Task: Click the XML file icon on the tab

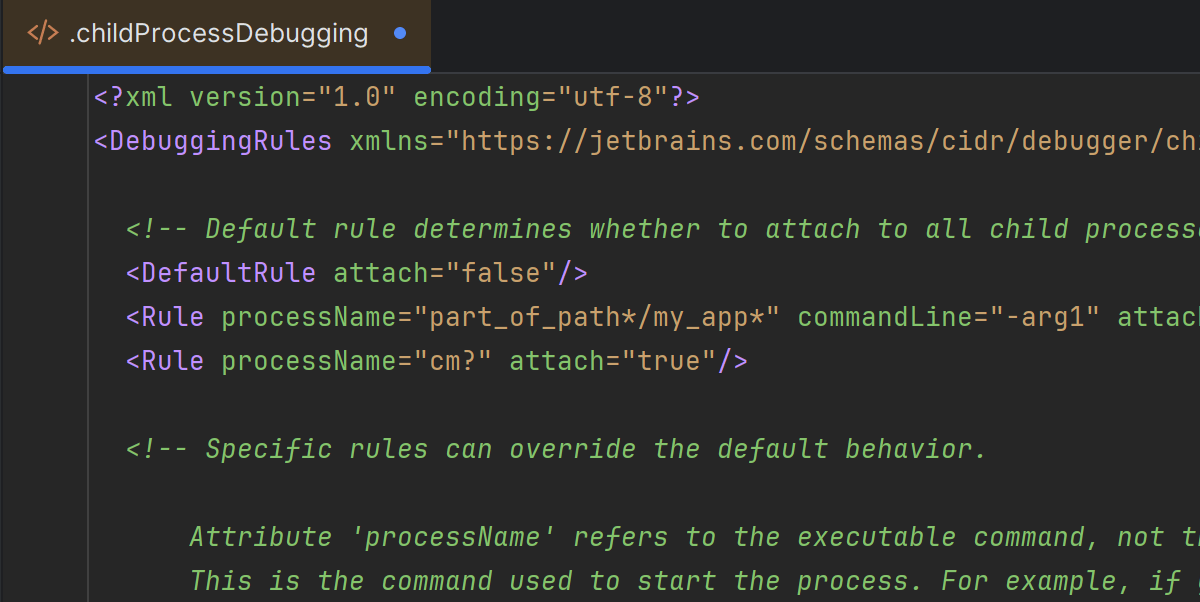Action: (42, 34)
